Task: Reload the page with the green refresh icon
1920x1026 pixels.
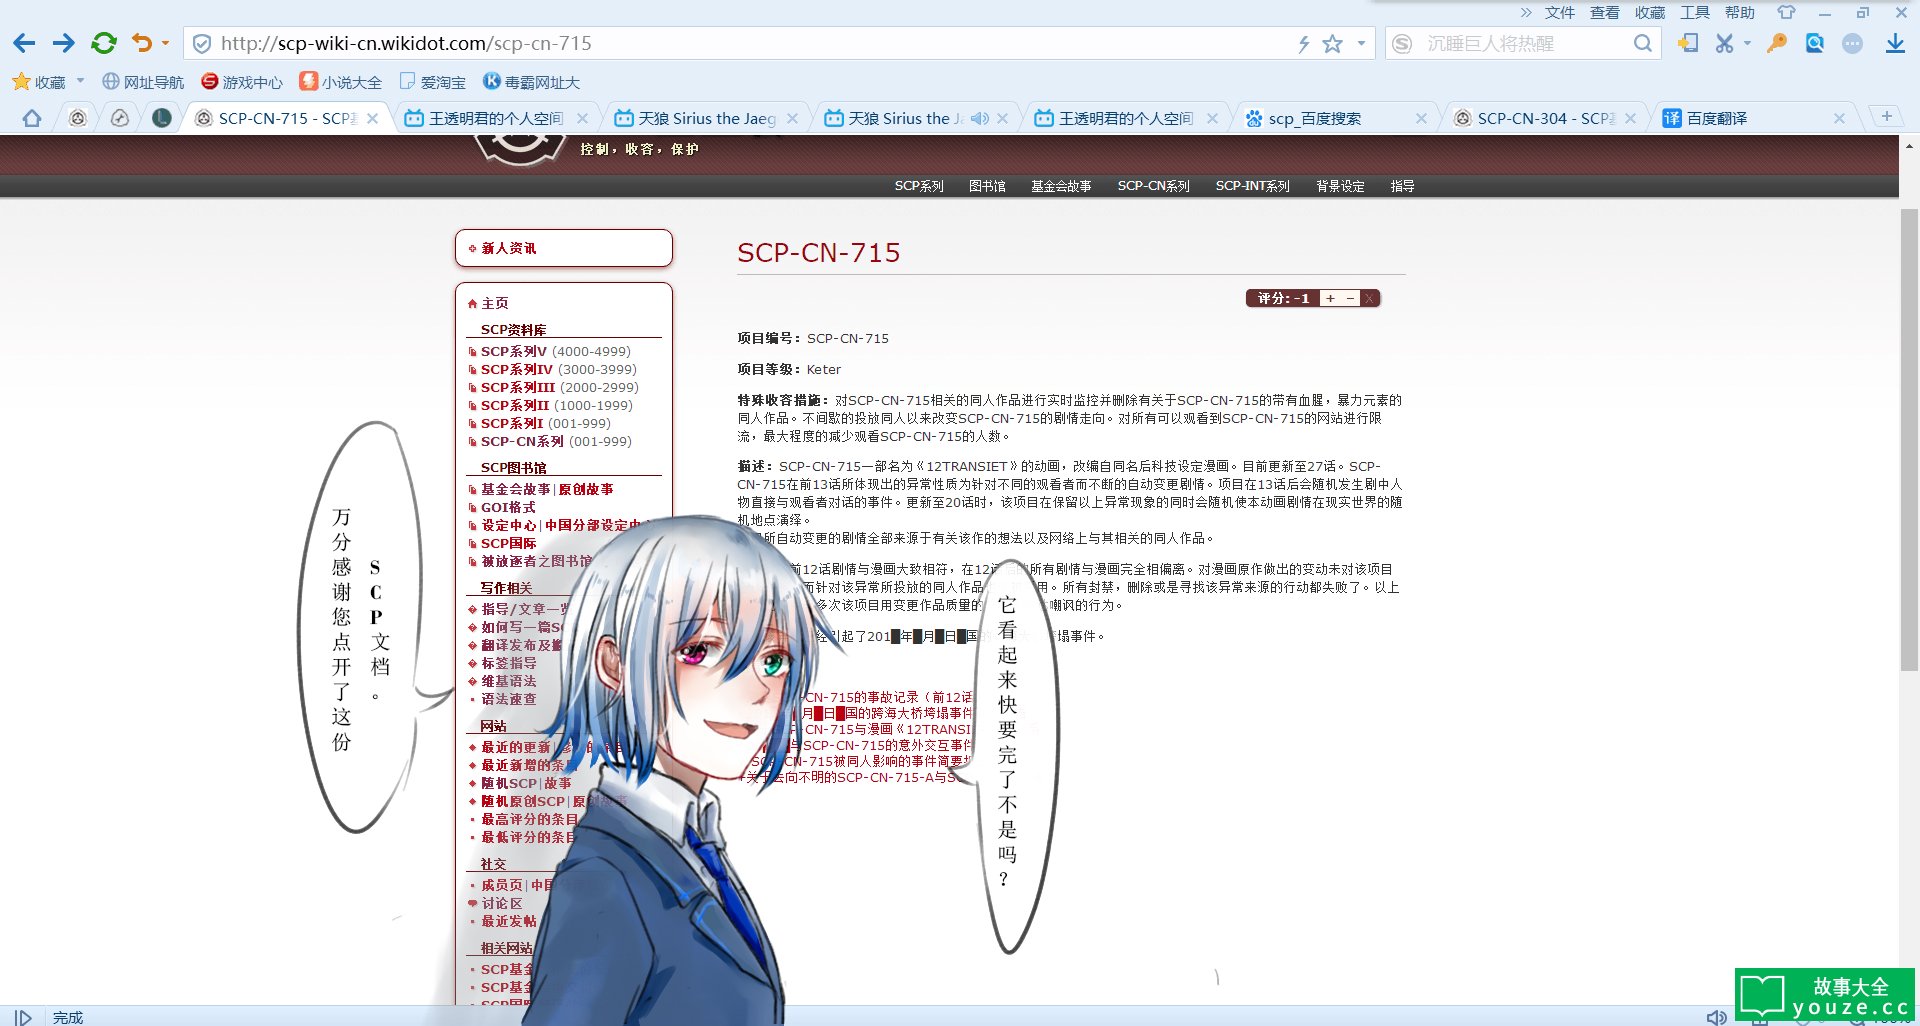Action: tap(103, 43)
